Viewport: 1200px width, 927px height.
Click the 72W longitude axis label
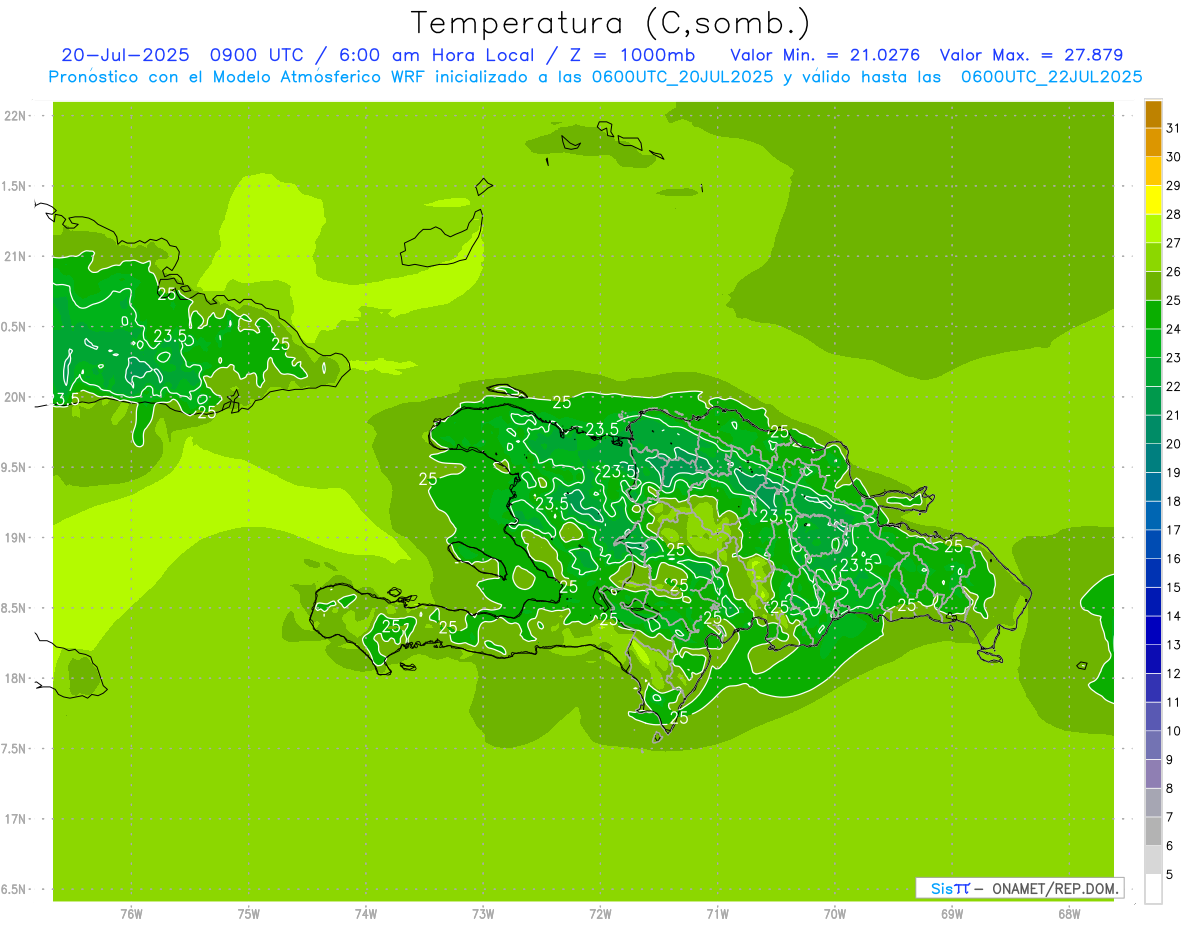[x=600, y=913]
